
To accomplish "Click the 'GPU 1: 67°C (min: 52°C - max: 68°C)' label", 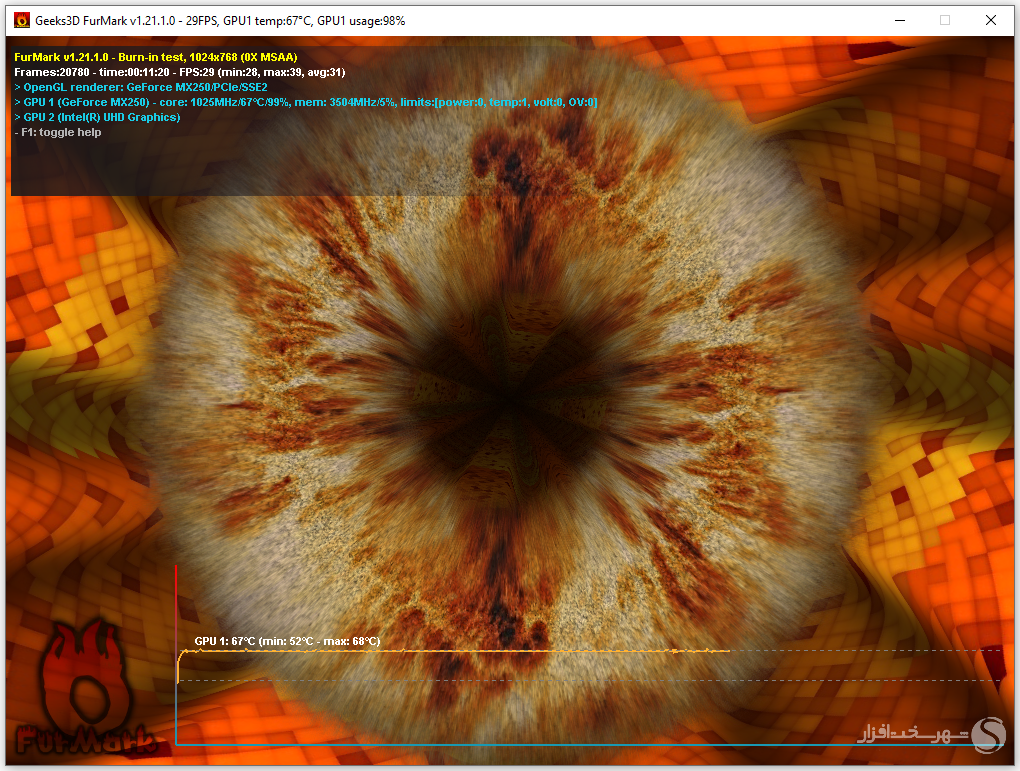I will (x=287, y=641).
